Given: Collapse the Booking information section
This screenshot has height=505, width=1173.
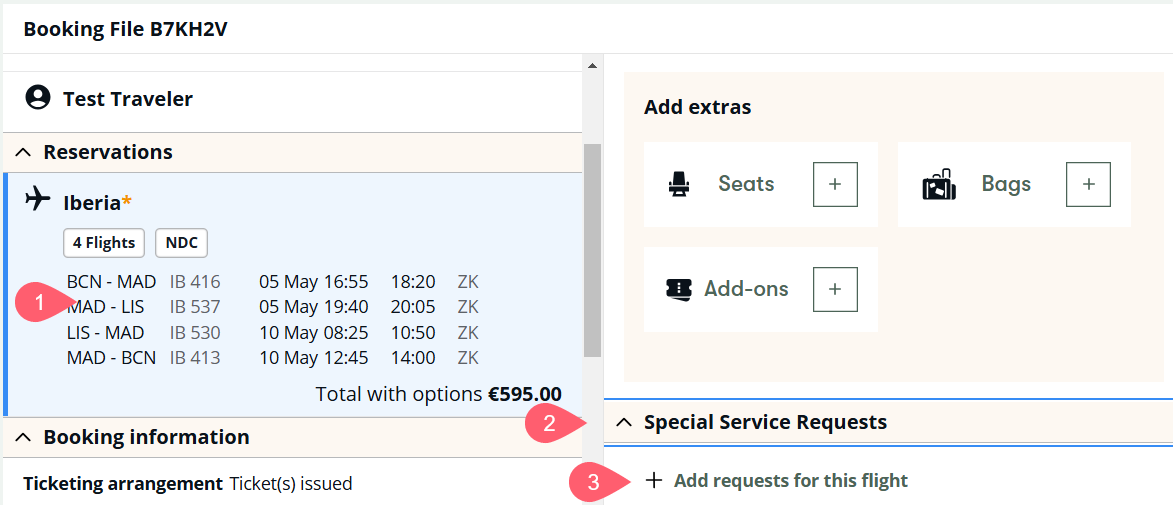Looking at the screenshot, I should point(25,438).
